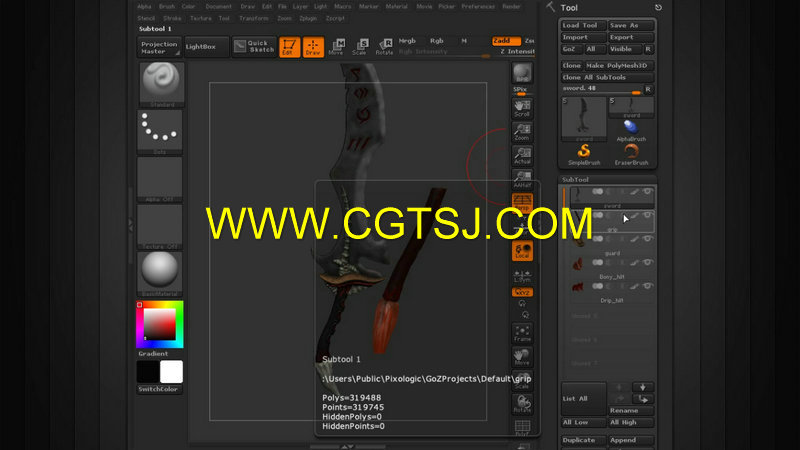Select the SimpleBrush tool icon
The image size is (800, 450).
(584, 155)
